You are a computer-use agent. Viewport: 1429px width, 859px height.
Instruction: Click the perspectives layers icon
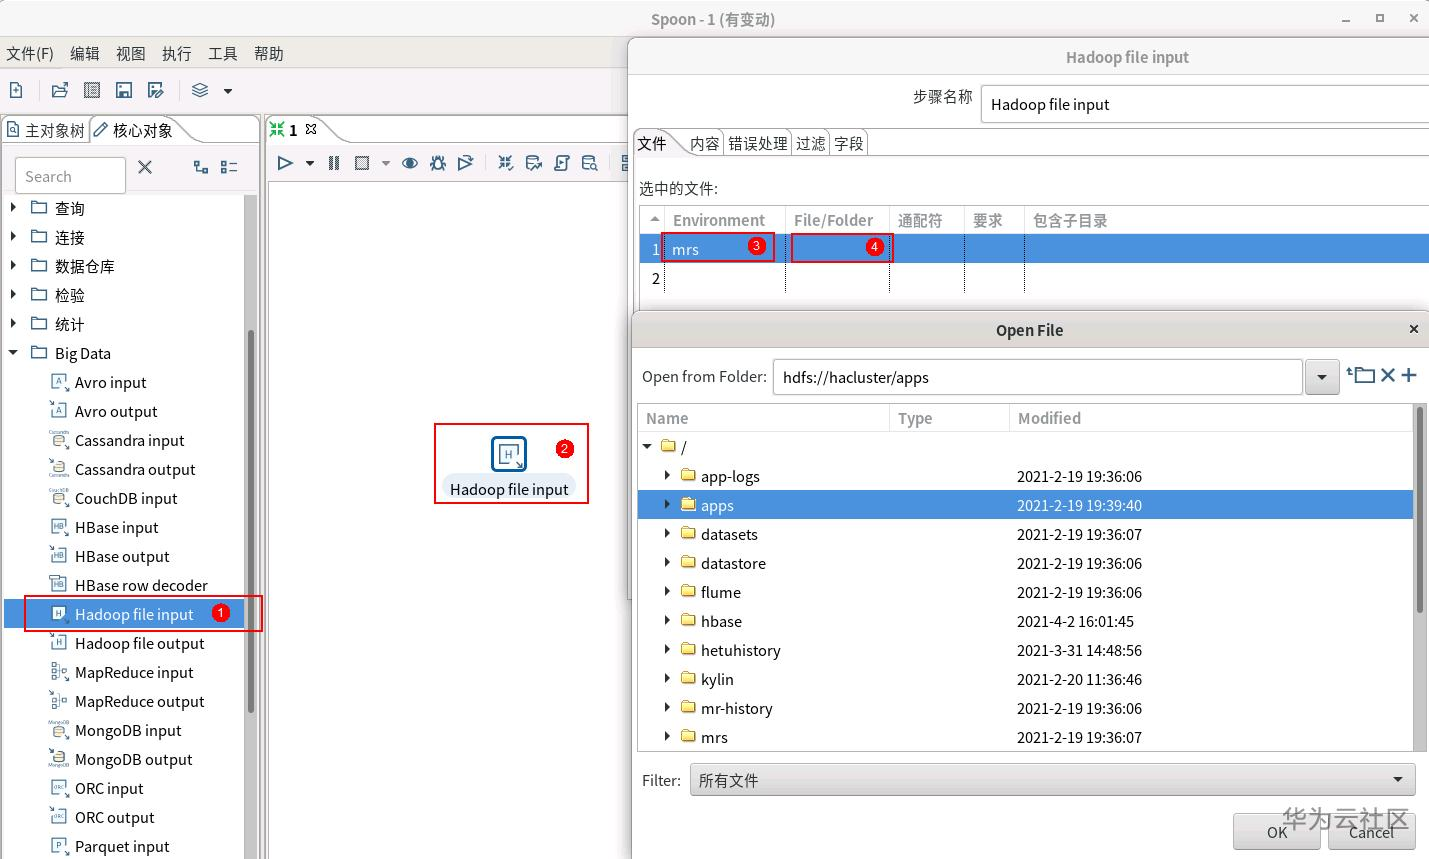point(200,90)
